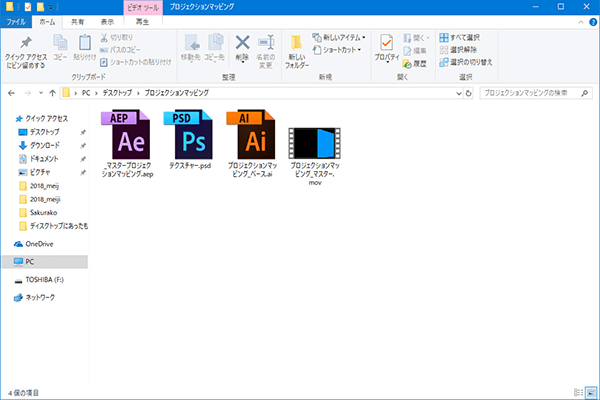Click Copy path (パスのコピー)
This screenshot has width=600, height=400.
pos(120,50)
